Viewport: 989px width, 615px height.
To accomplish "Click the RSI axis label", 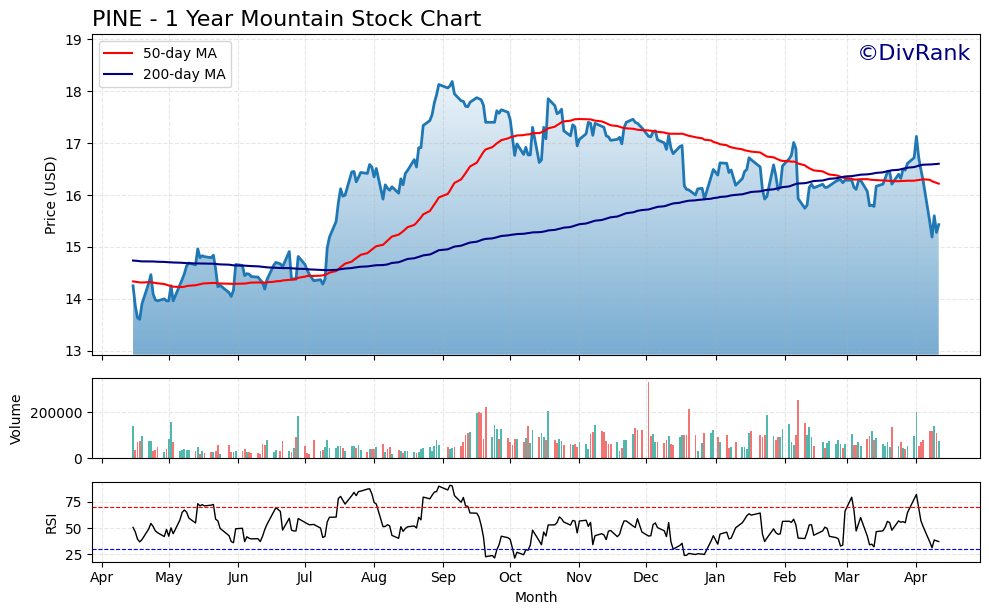I will tap(50, 524).
